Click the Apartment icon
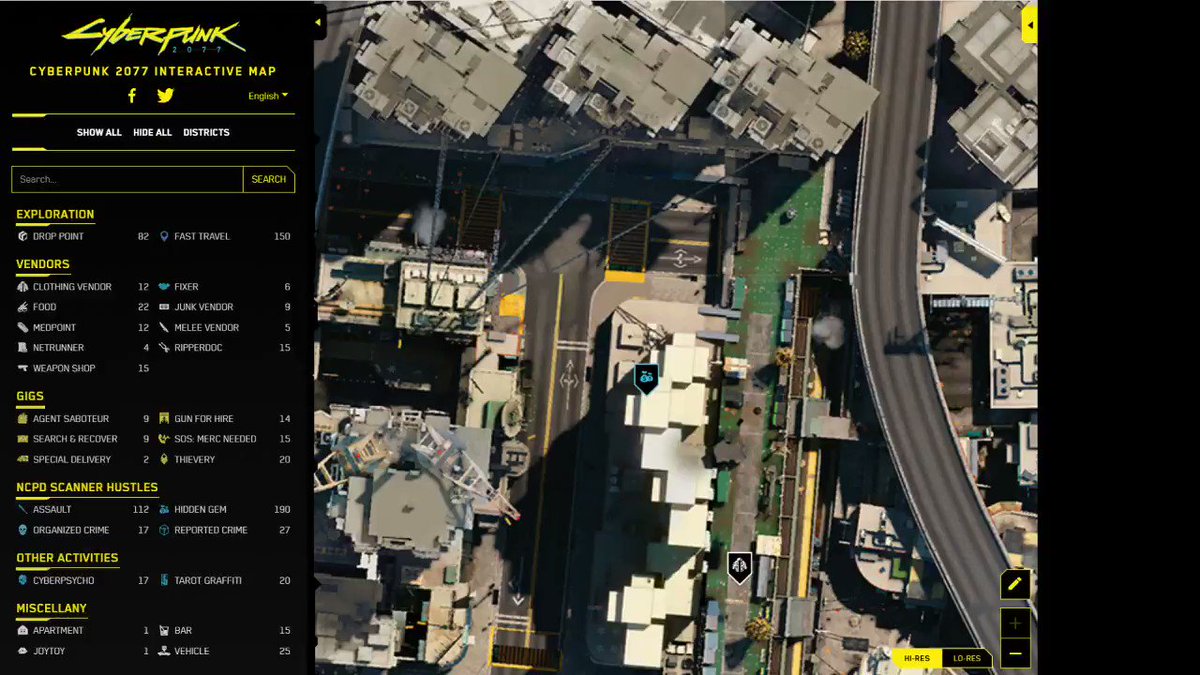This screenshot has width=1200, height=675. click(x=23, y=631)
